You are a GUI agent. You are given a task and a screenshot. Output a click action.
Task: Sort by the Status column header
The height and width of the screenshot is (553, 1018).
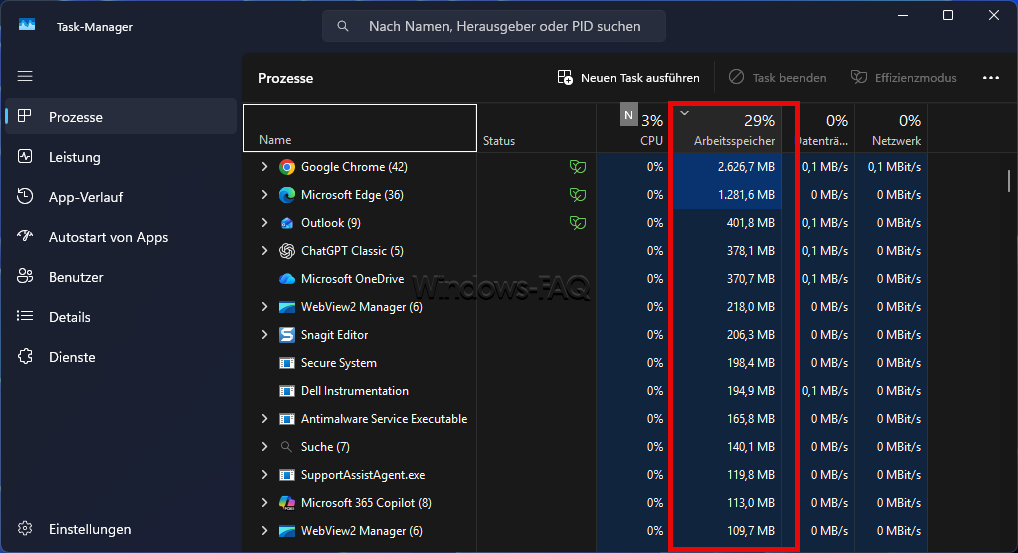pos(536,128)
